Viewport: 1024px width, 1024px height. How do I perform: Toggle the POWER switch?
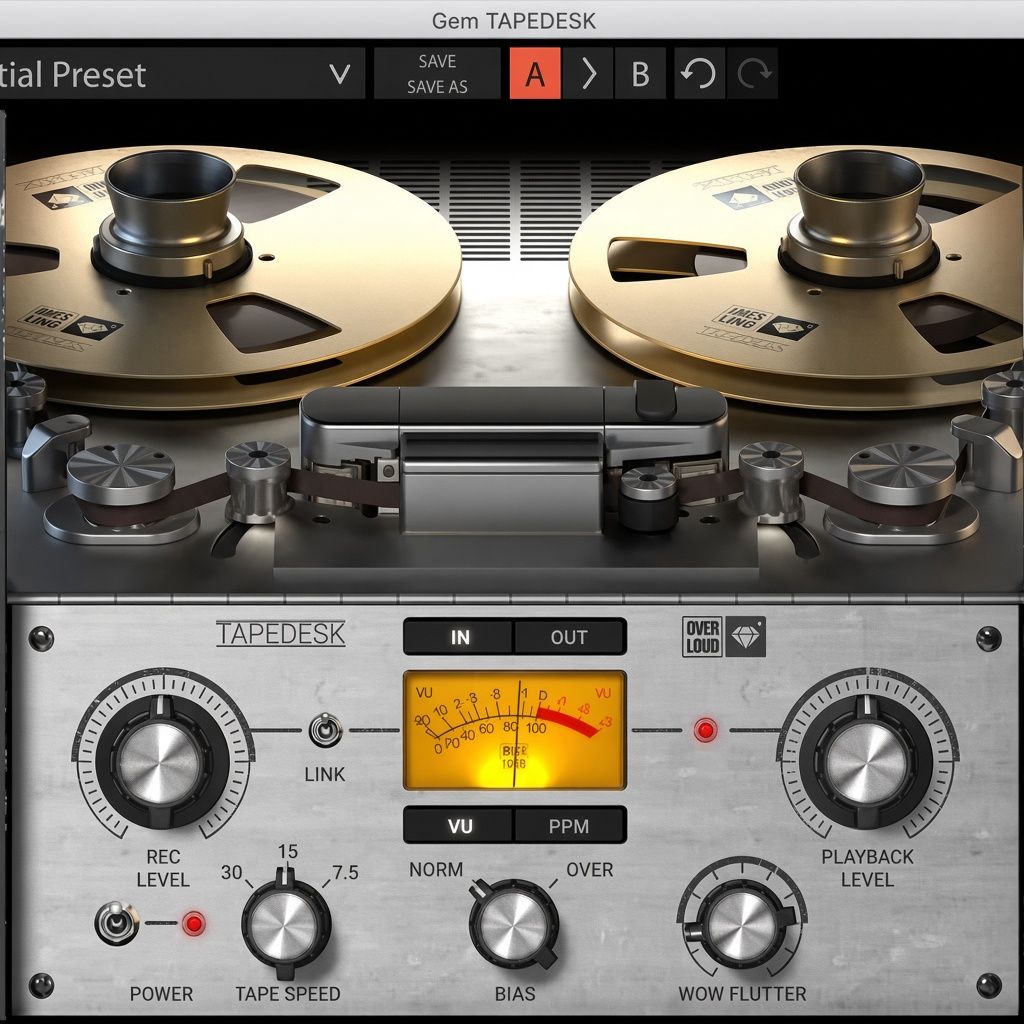(x=116, y=923)
